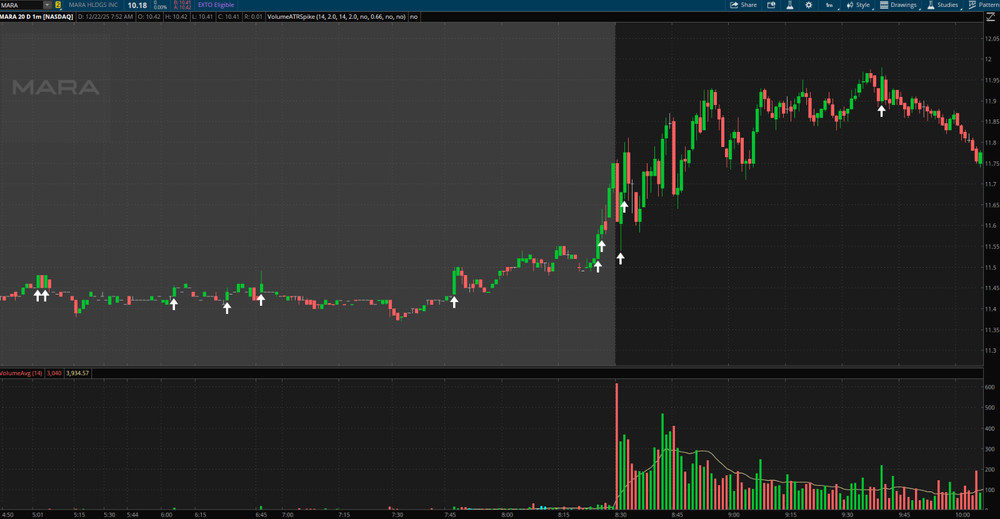This screenshot has height=519, width=1000.
Task: Click the yellow symbol link badge
Action: click(x=57, y=5)
